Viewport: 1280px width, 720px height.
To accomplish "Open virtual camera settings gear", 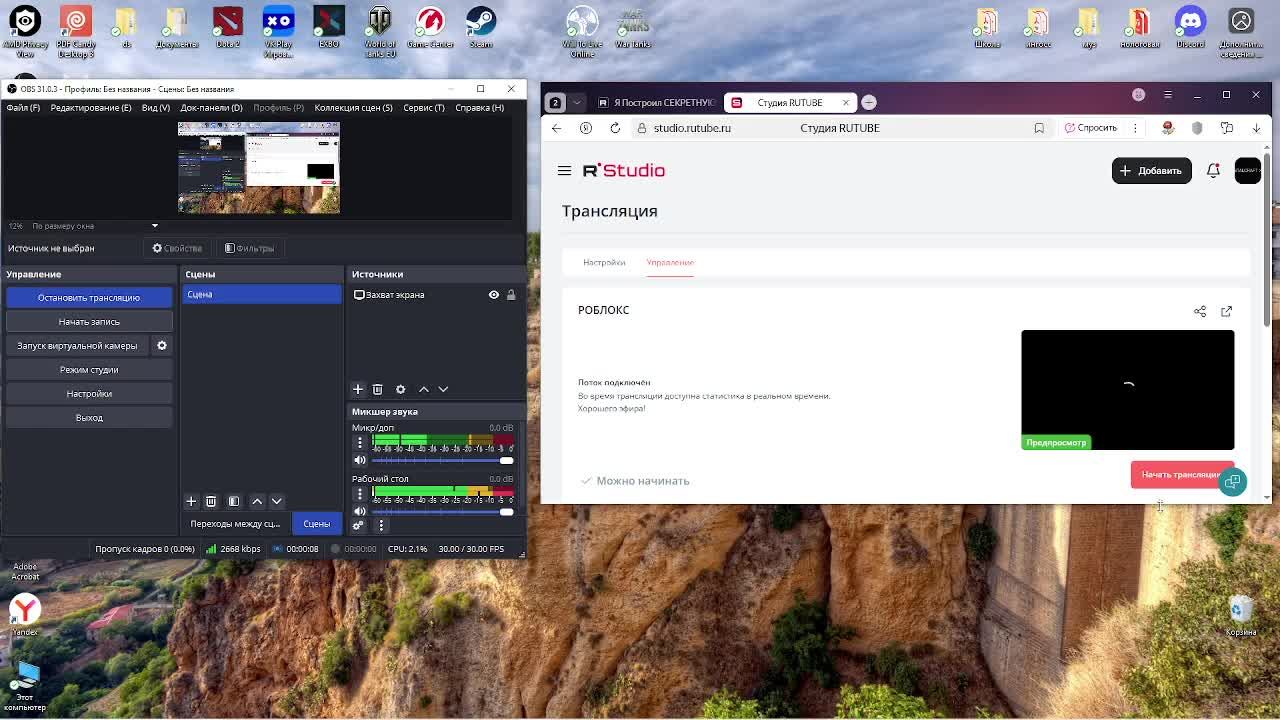I will (162, 346).
